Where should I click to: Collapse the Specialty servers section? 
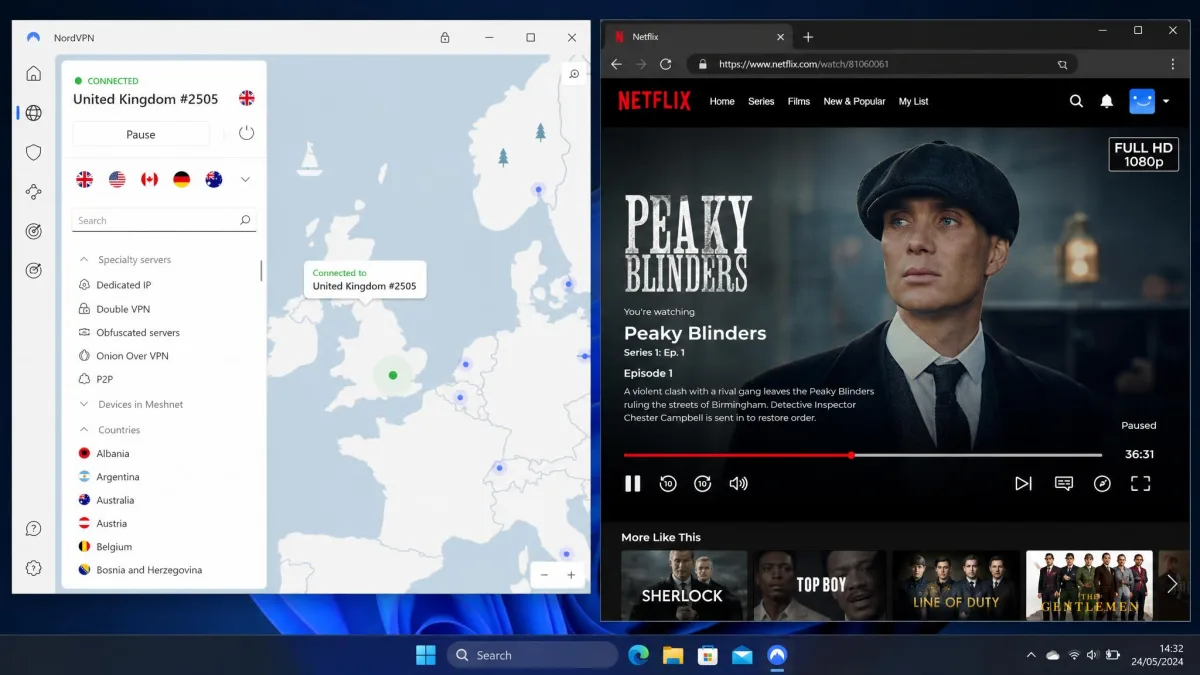[x=84, y=260]
